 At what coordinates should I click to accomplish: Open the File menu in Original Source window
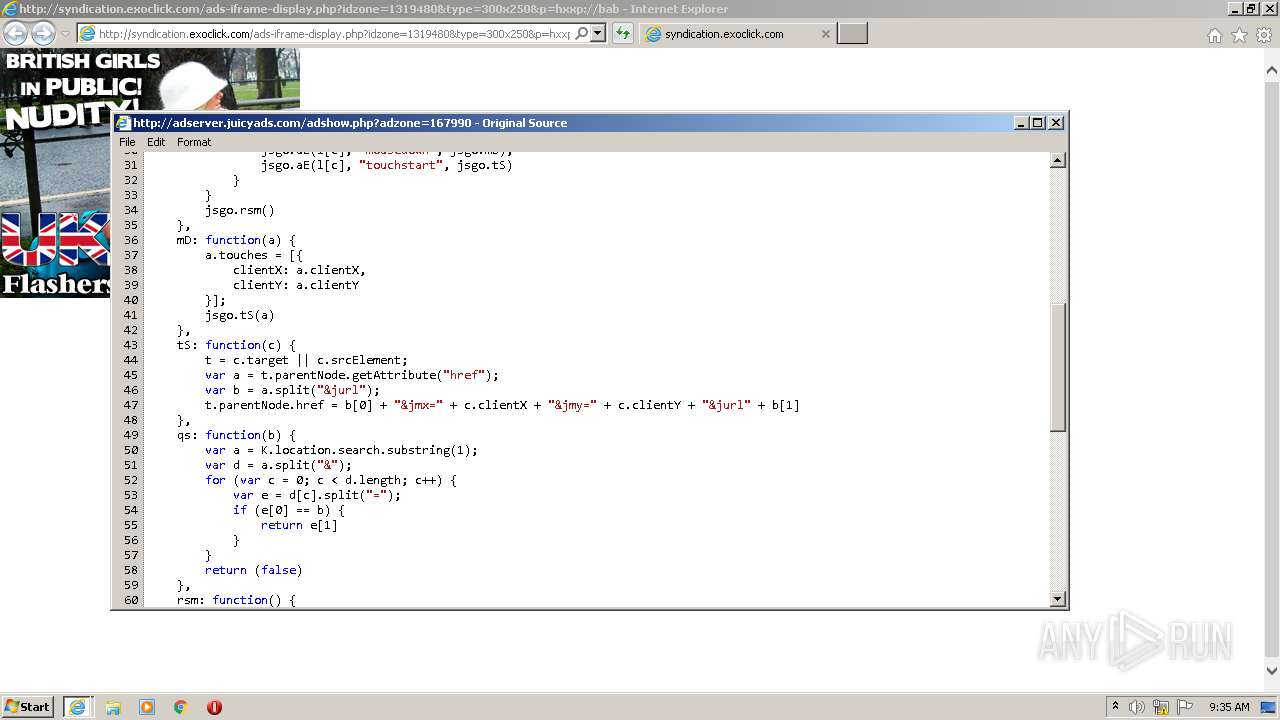click(x=127, y=142)
